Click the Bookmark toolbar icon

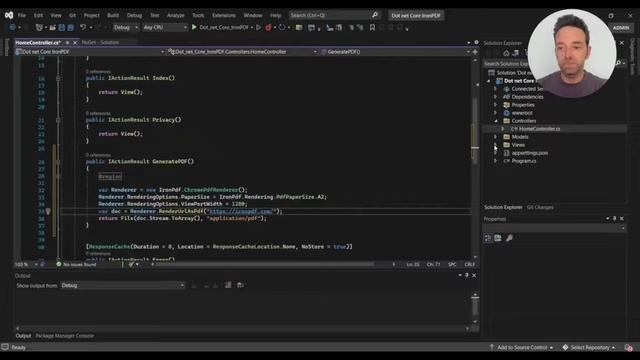[x=372, y=27]
